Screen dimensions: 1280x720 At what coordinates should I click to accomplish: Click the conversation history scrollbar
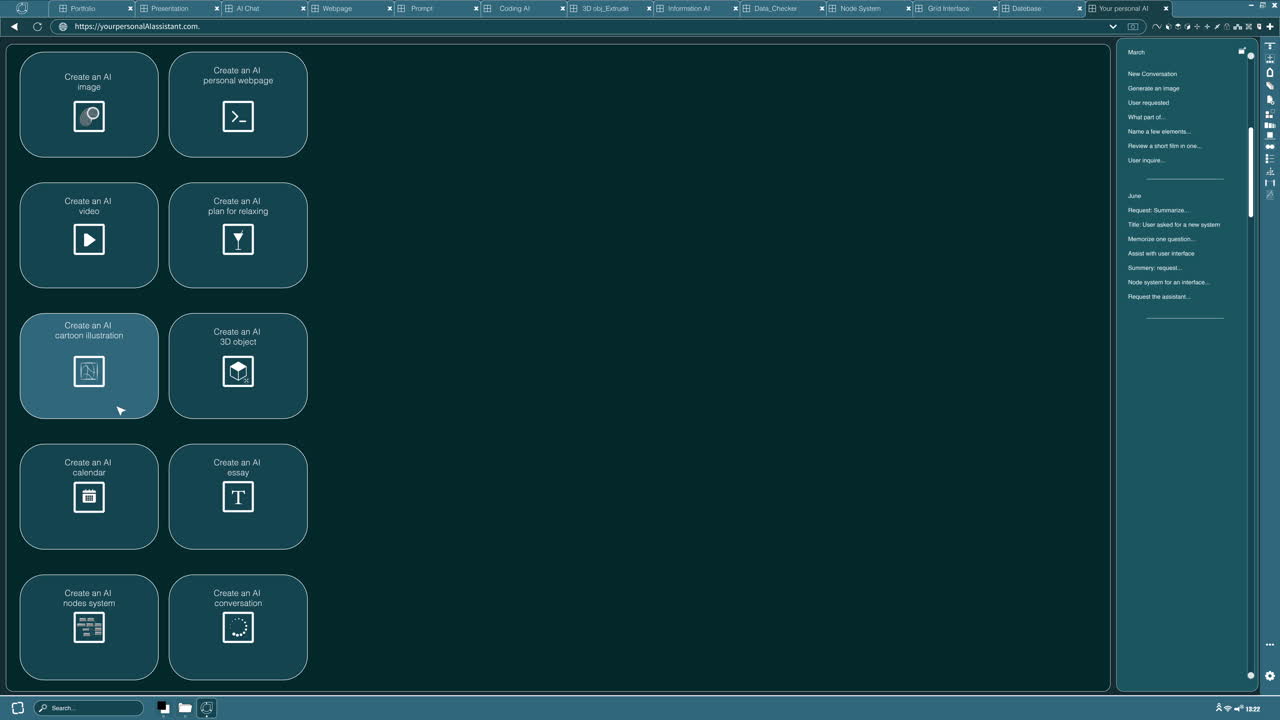1250,170
